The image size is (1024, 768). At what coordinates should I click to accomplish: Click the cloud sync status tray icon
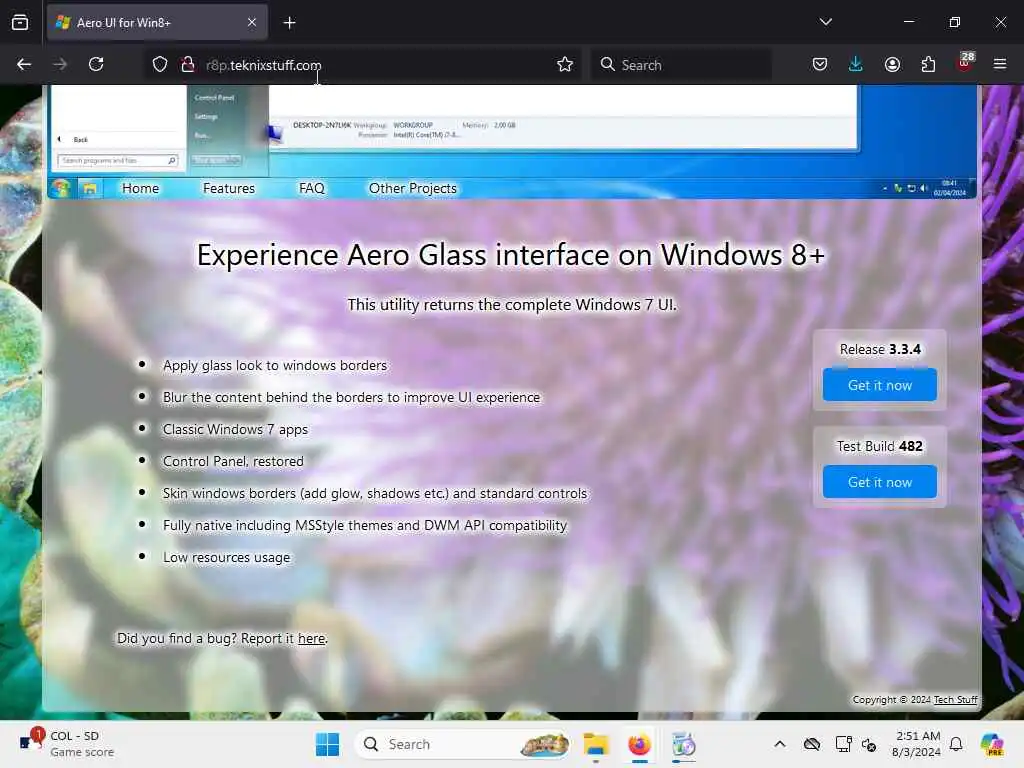(x=812, y=744)
